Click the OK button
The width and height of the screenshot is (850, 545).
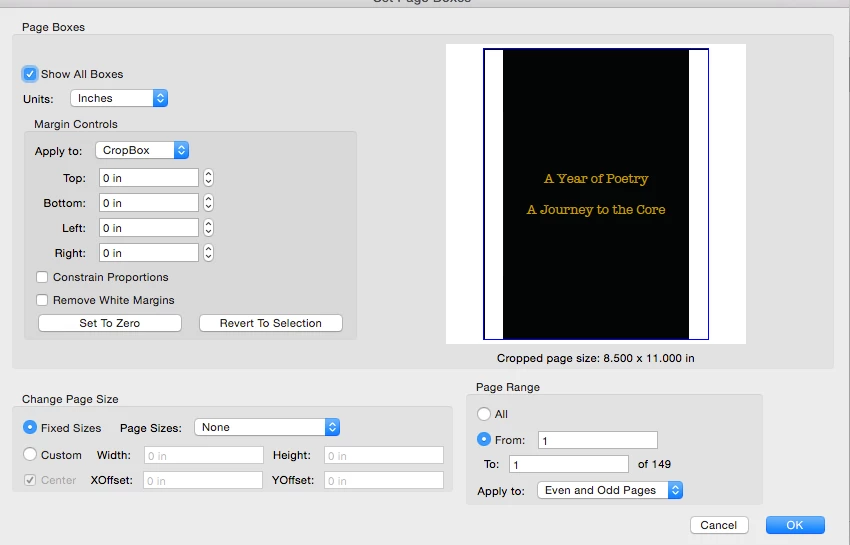click(795, 525)
